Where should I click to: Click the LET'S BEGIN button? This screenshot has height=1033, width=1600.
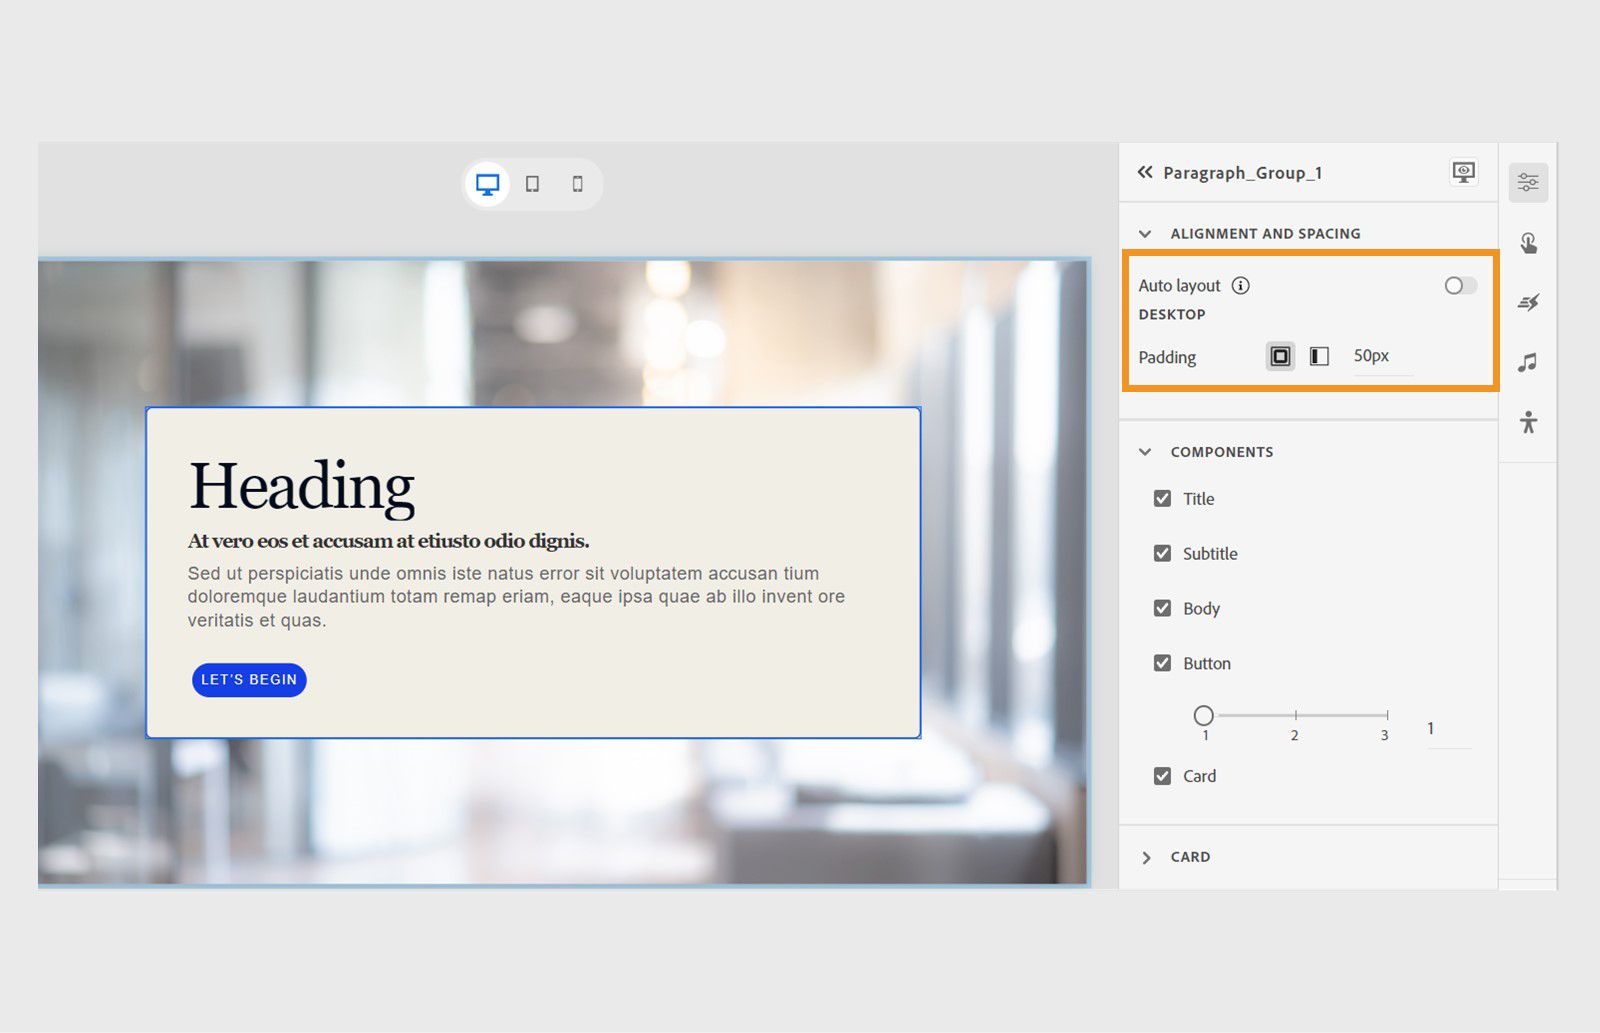coord(249,679)
